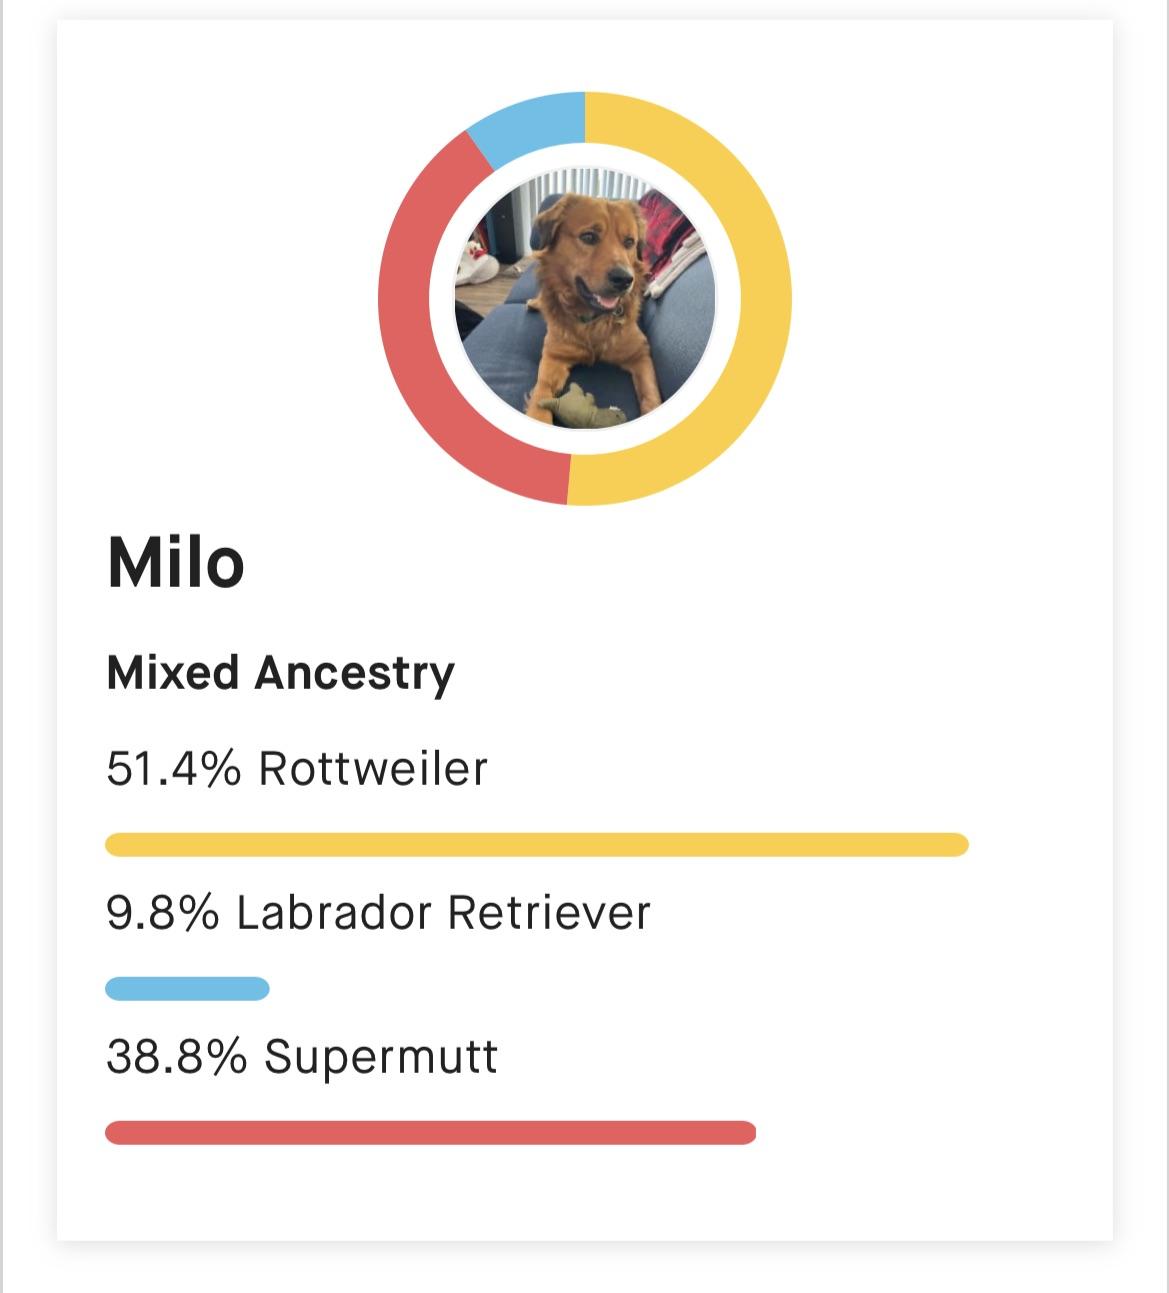The image size is (1169, 1293).
Task: Click the Milo name heading
Action: [176, 563]
